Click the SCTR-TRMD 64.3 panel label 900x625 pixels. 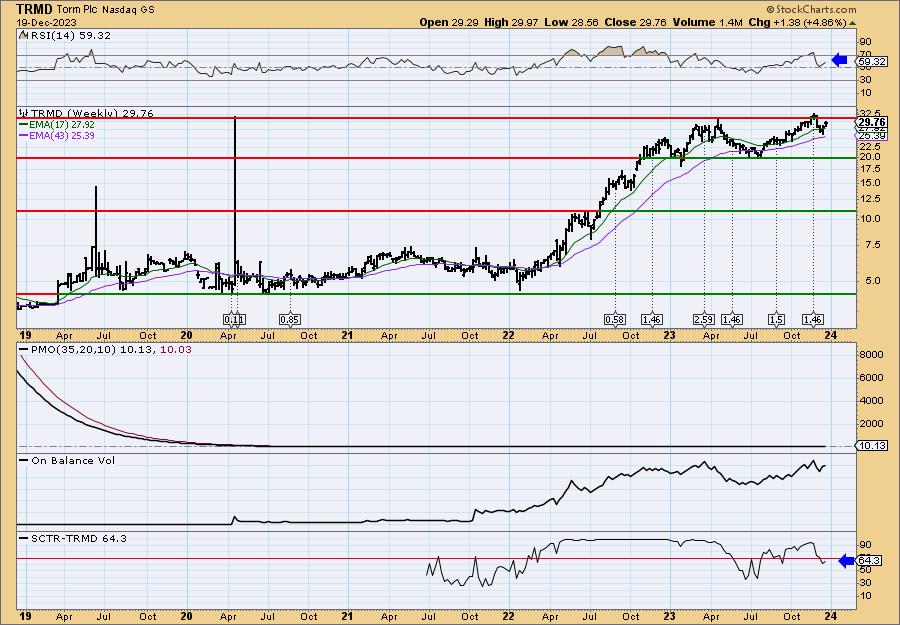tap(79, 538)
